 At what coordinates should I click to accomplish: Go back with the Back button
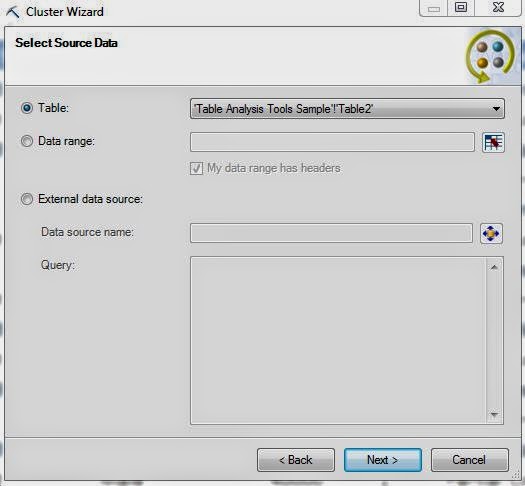pos(296,460)
